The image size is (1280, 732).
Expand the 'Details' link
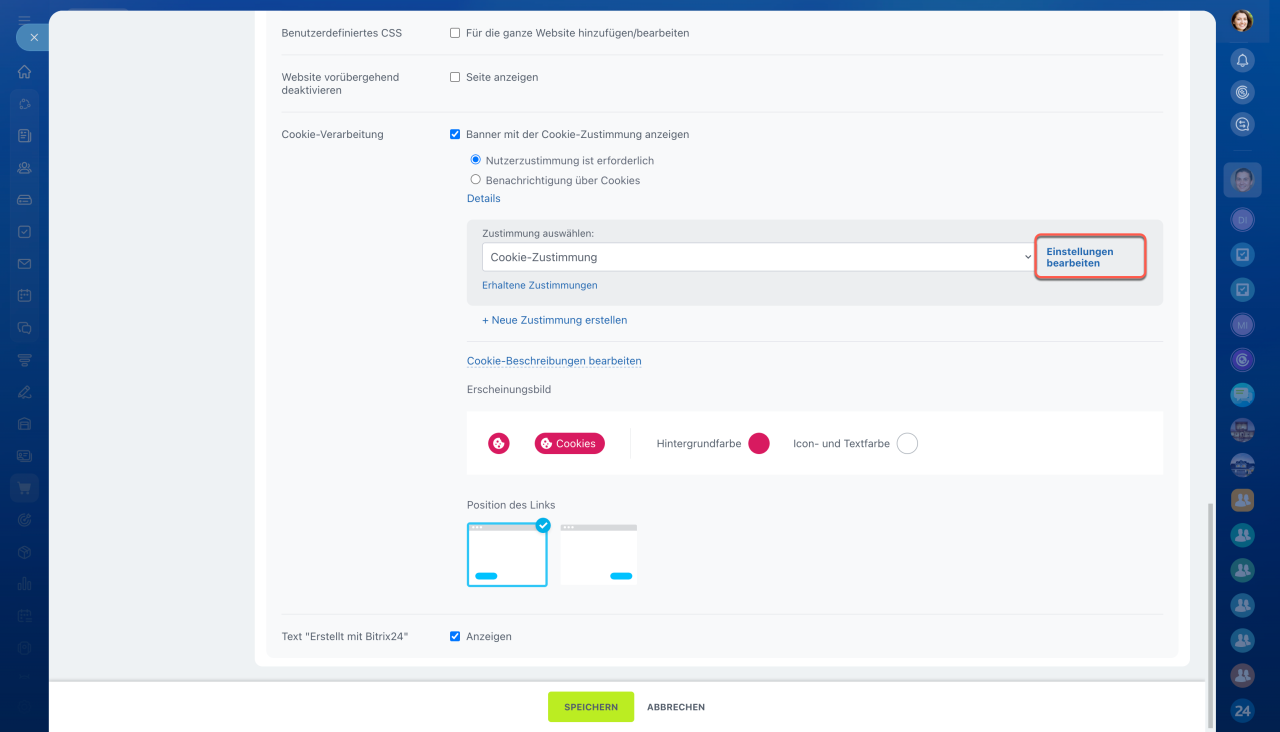coord(483,198)
